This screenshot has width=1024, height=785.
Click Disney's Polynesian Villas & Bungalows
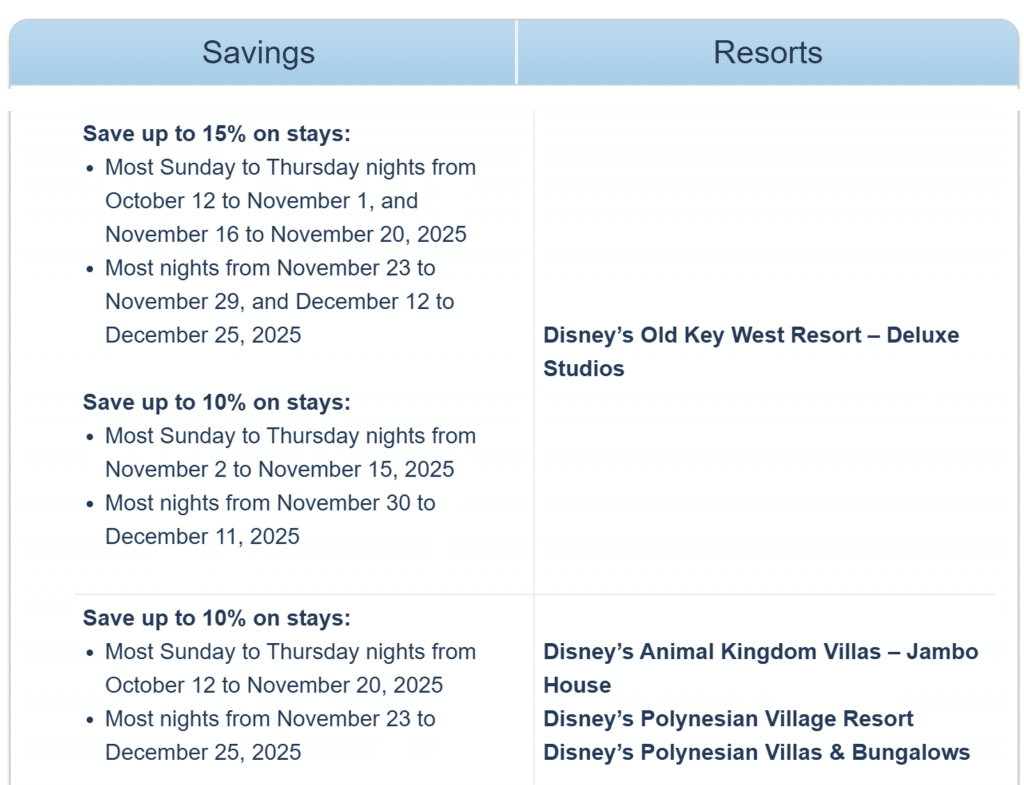pyautogui.click(x=756, y=752)
